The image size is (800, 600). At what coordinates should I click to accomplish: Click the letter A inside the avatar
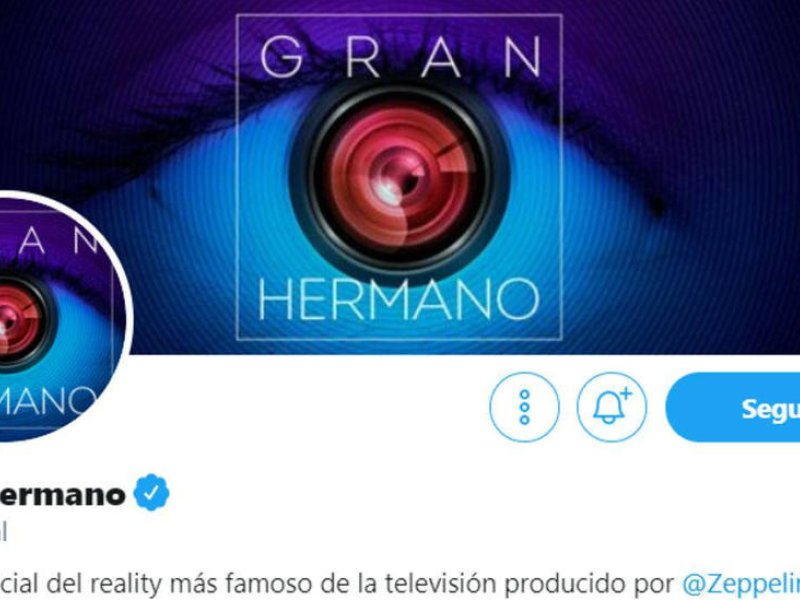[32, 241]
